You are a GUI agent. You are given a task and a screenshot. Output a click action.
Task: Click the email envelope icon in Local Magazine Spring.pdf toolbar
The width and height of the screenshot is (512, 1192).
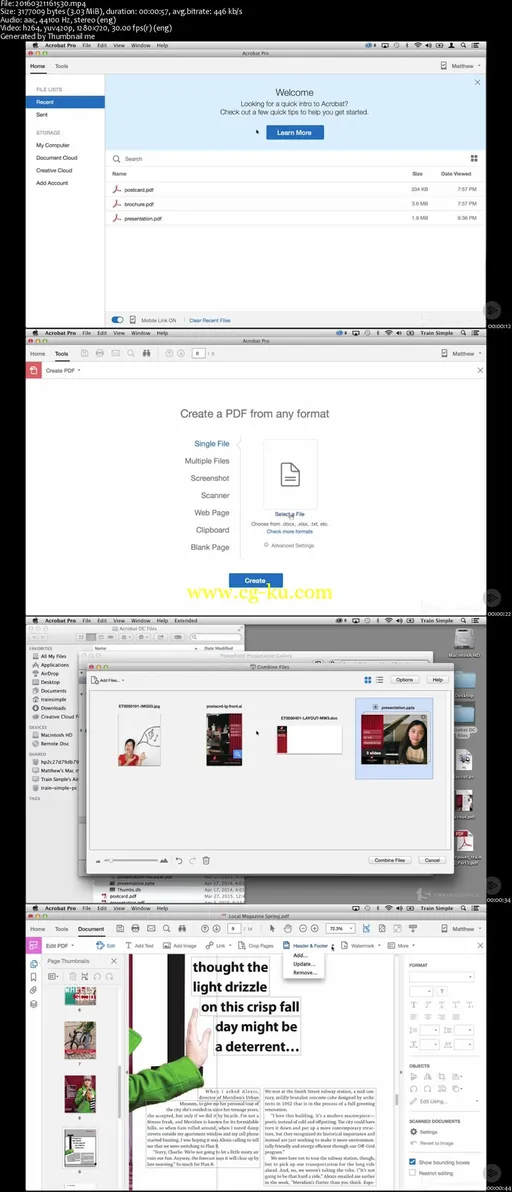tap(151, 928)
